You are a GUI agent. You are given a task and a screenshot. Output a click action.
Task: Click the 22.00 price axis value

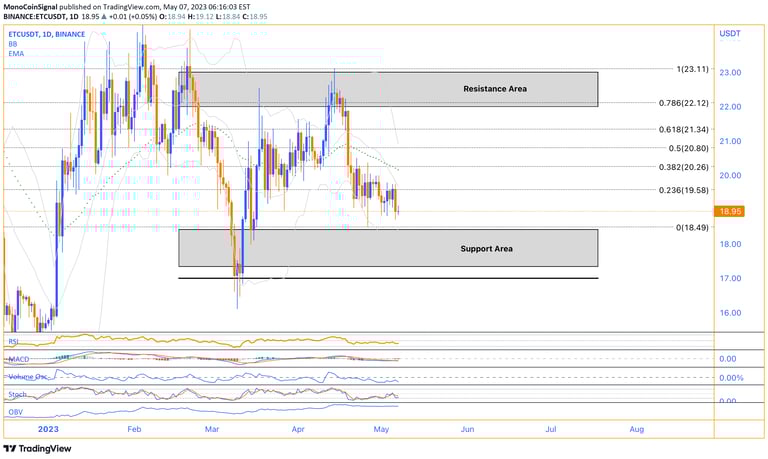(x=730, y=107)
